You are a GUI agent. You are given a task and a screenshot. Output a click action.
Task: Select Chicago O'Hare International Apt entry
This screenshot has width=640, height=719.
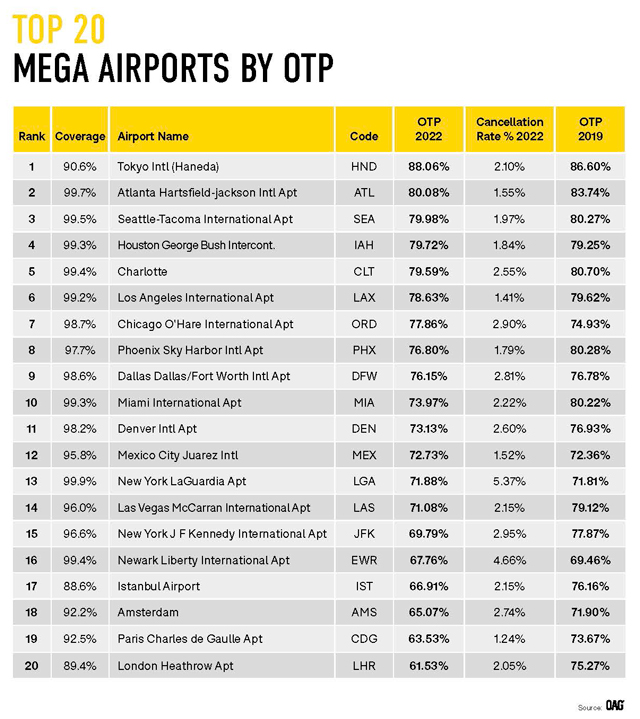click(x=205, y=324)
